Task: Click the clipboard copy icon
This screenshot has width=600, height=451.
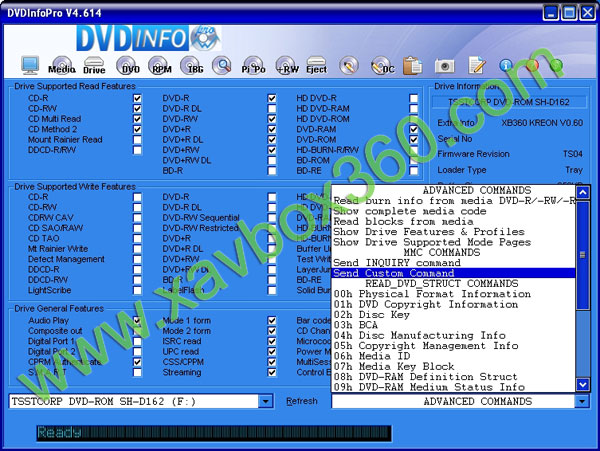Action: coord(412,65)
